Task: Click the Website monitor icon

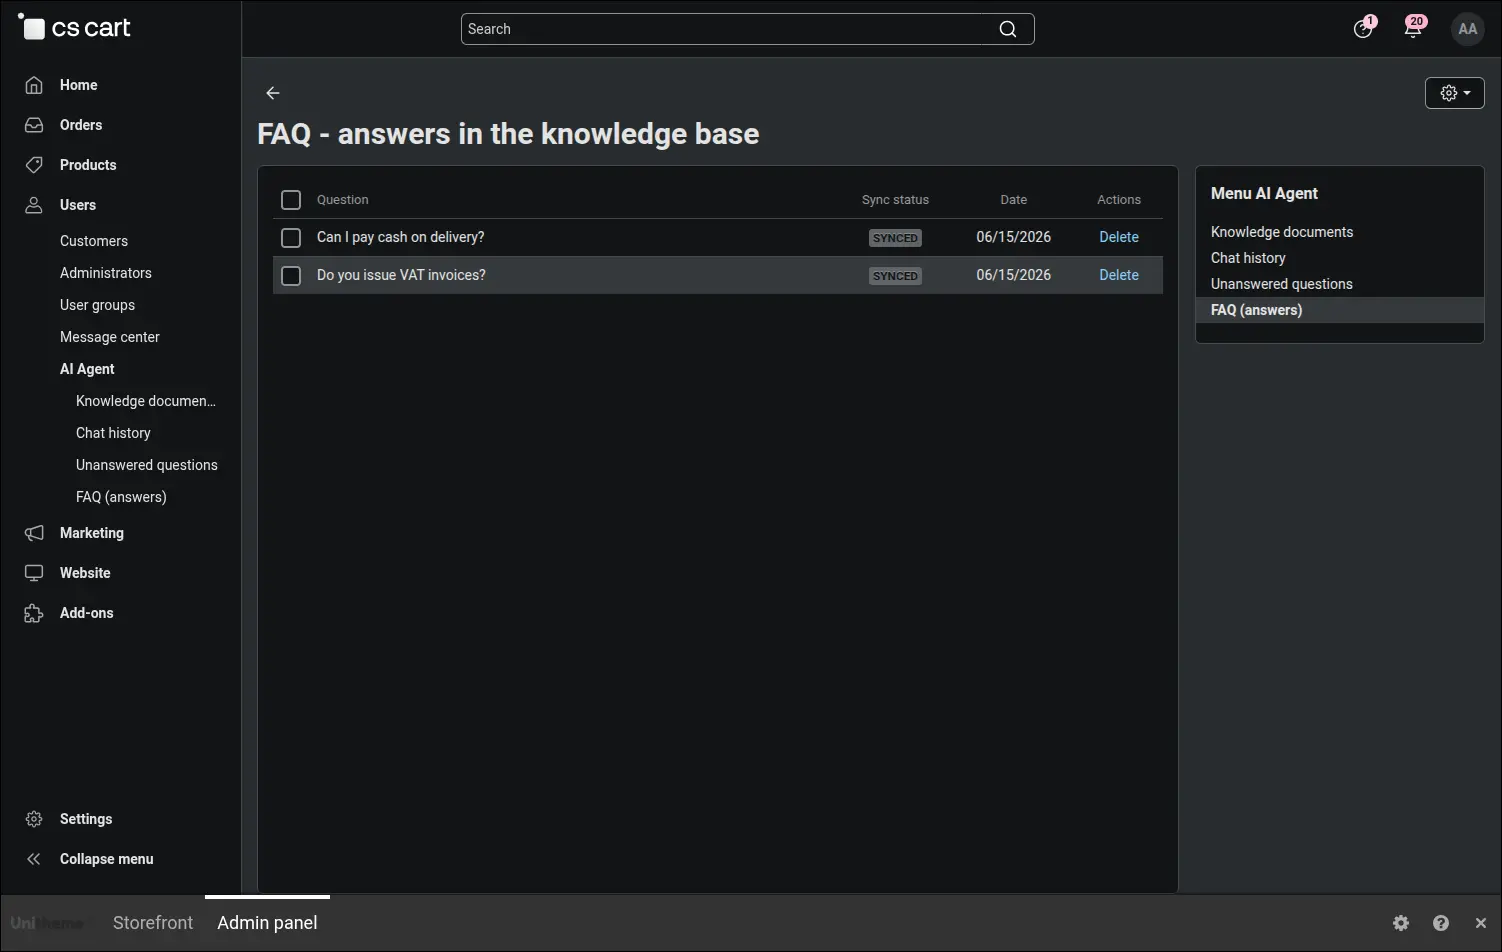Action: [34, 573]
